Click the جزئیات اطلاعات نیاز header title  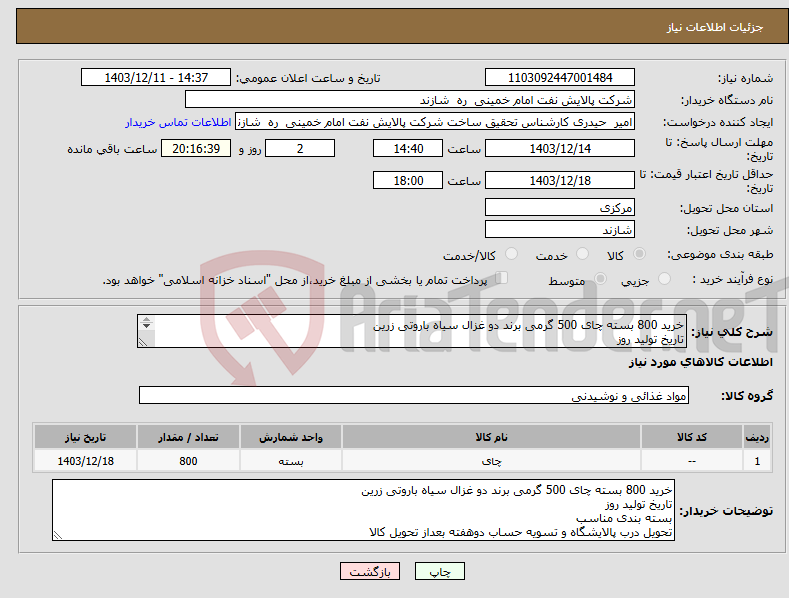click(715, 27)
